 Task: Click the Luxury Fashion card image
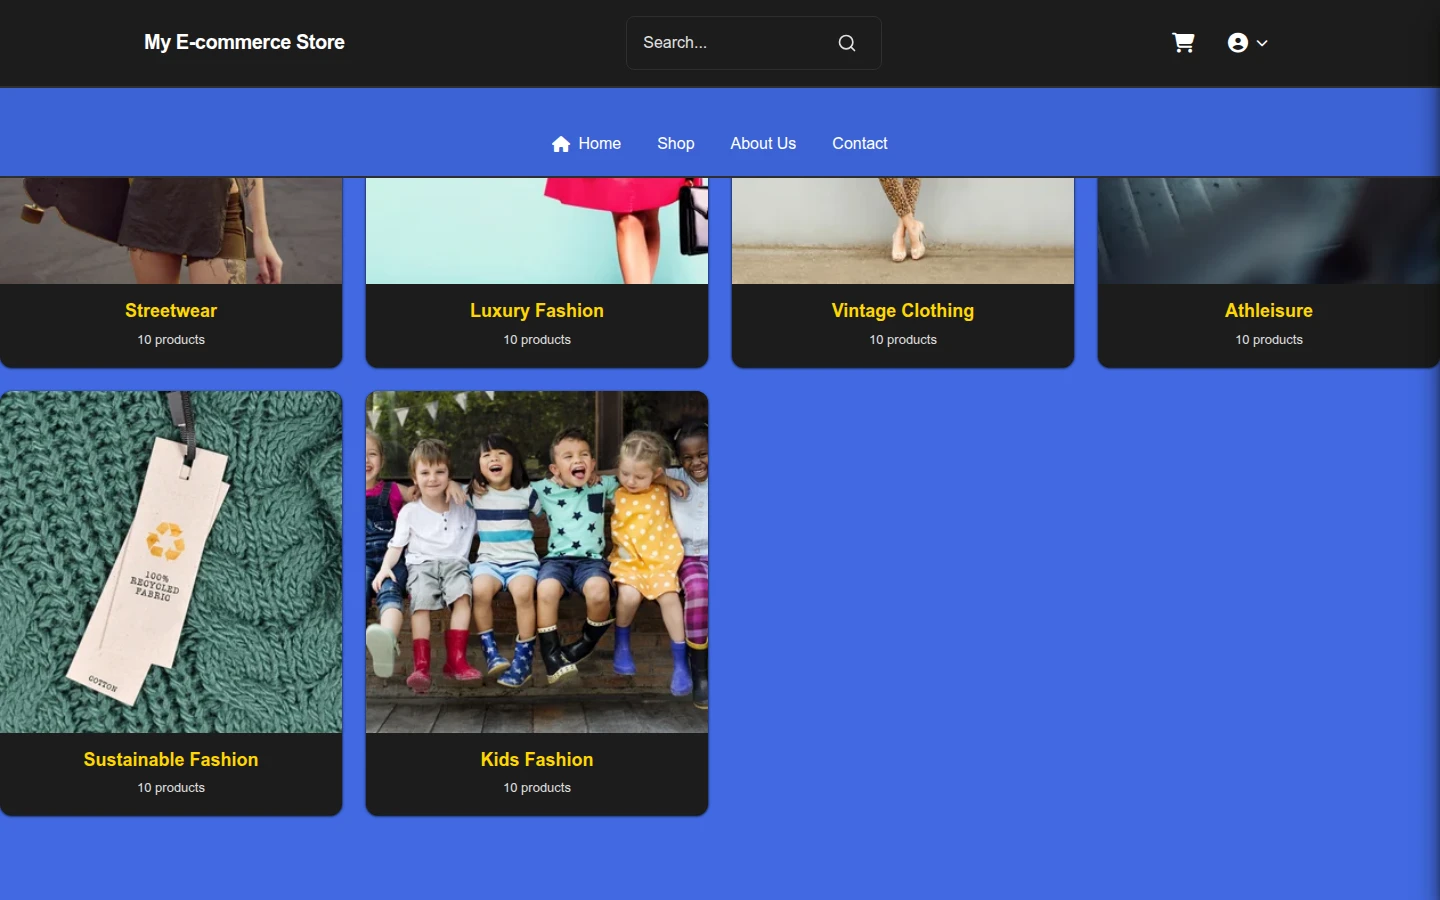point(537,231)
